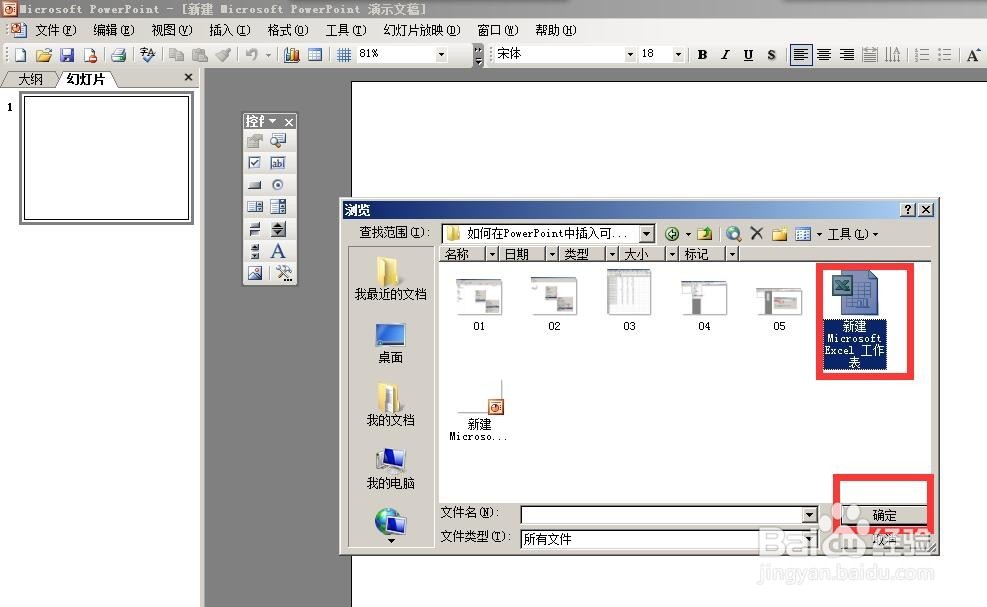Select the Combo Box control tool

click(278, 207)
